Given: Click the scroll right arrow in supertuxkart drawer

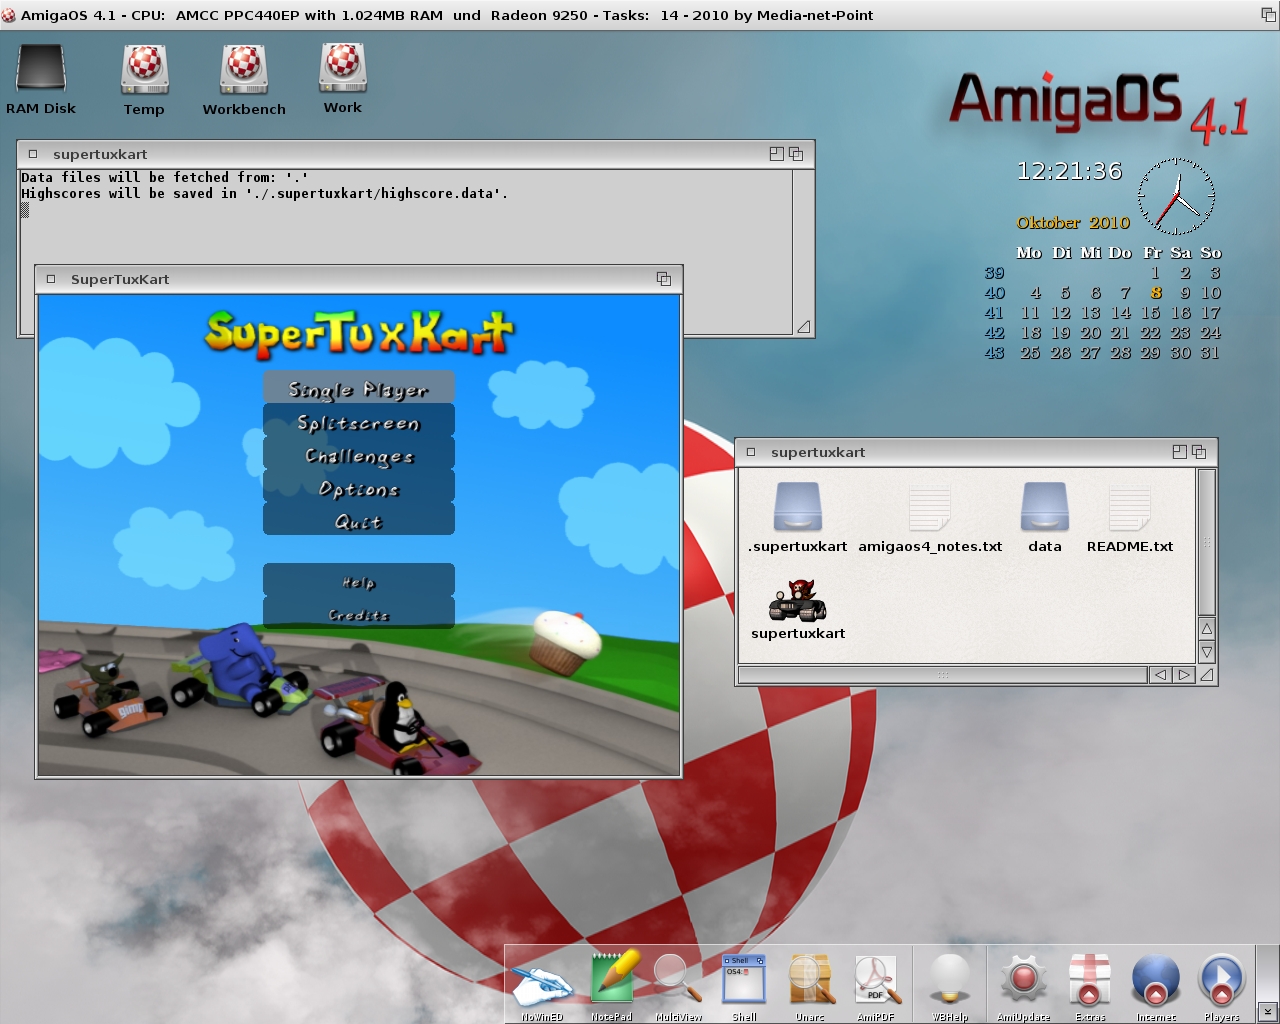Looking at the screenshot, I should pyautogui.click(x=1184, y=675).
